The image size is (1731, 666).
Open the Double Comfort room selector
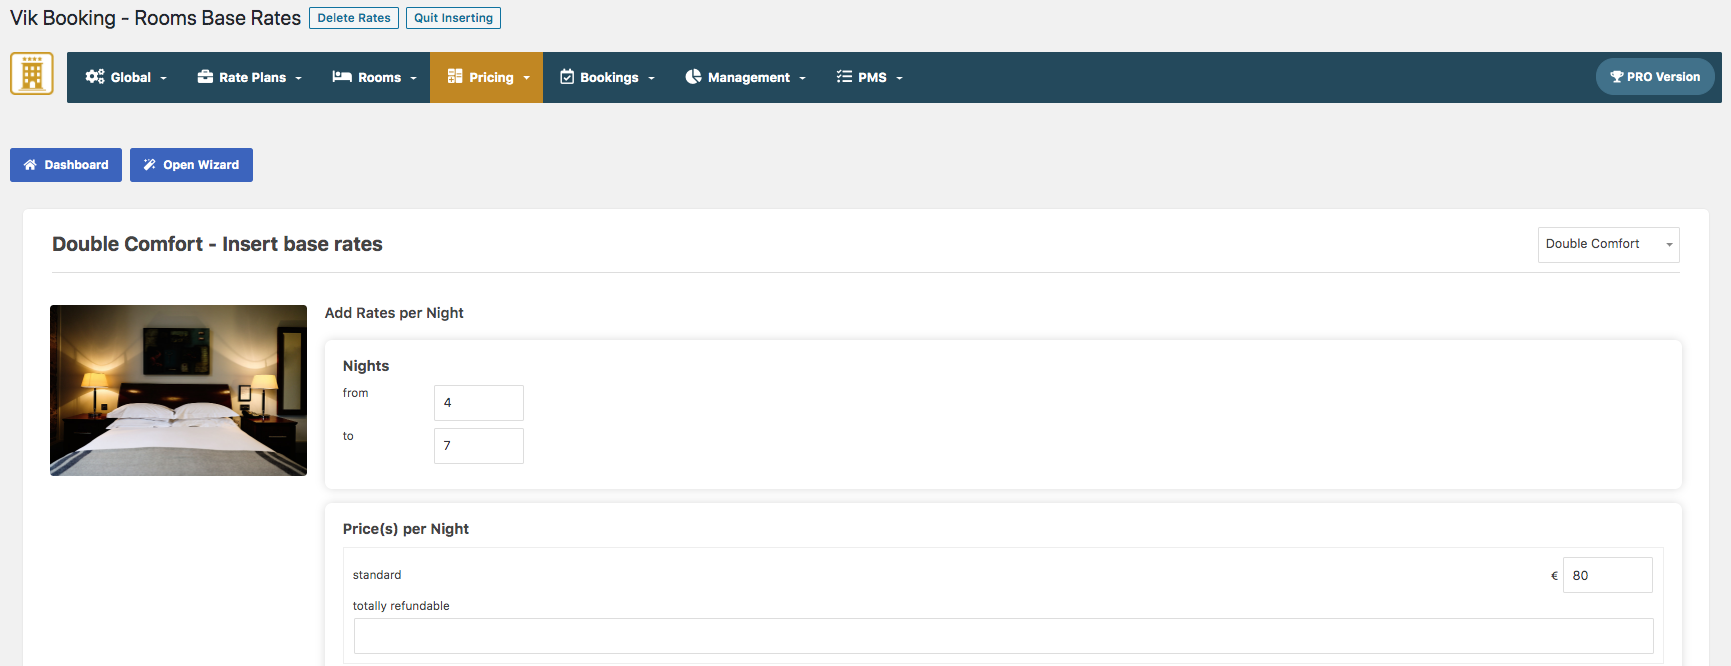tap(1608, 244)
